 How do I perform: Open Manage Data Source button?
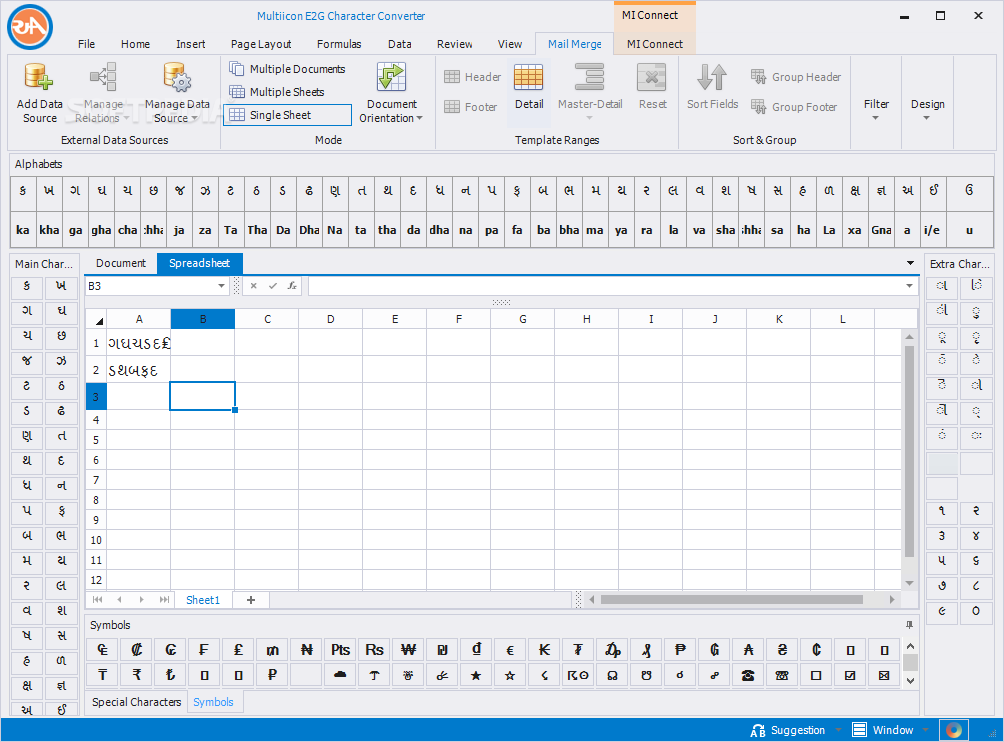tap(177, 93)
